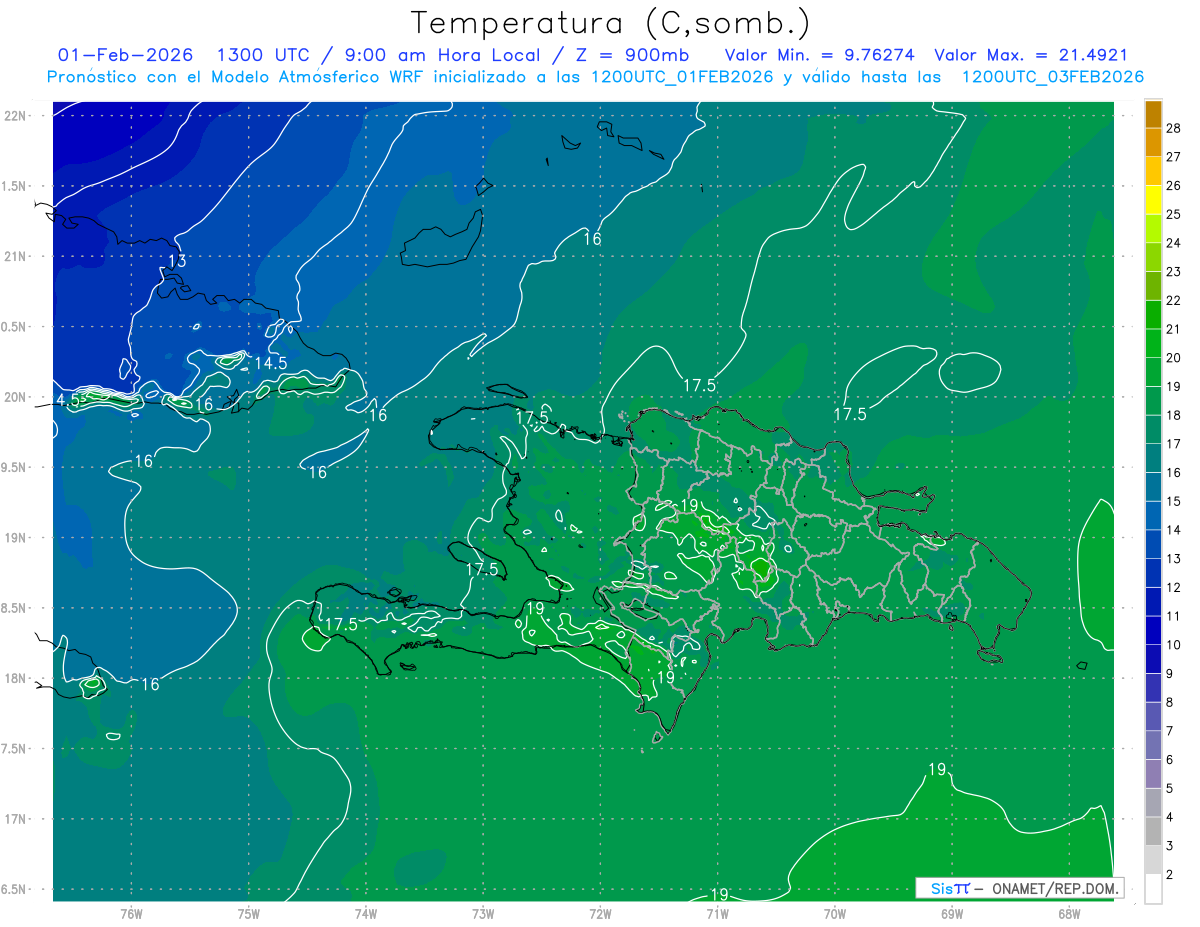Click the blue legend swatch between 14 and 15
1200x927 pixels.
pyautogui.click(x=1153, y=516)
